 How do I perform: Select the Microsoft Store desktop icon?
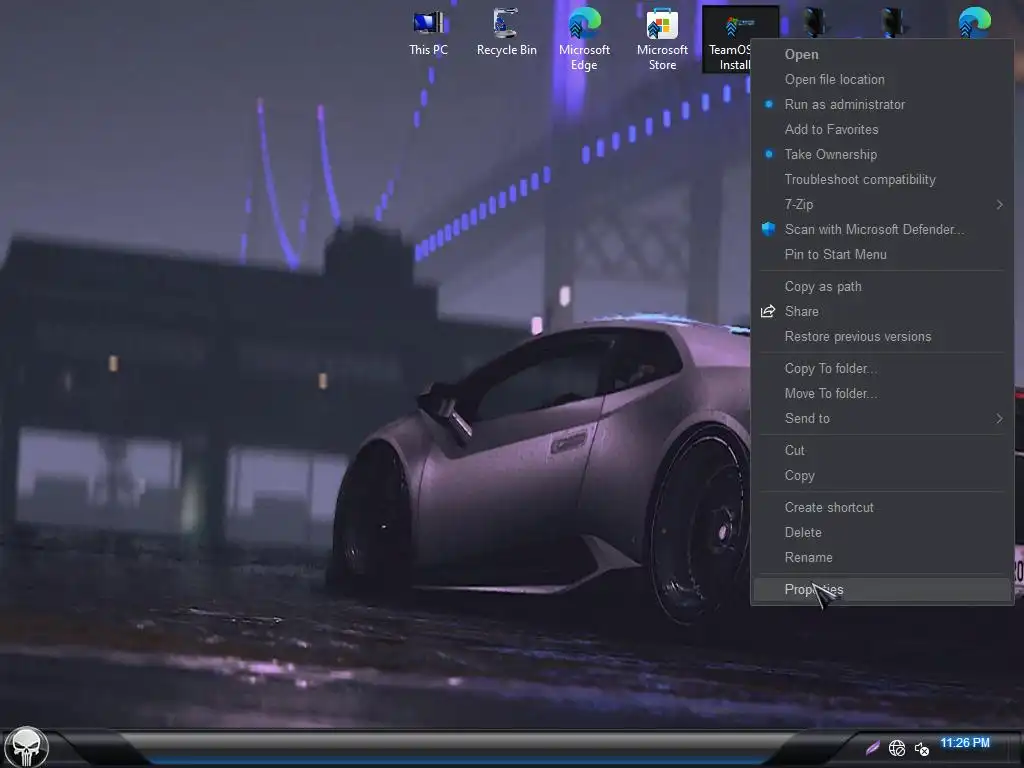(x=662, y=39)
